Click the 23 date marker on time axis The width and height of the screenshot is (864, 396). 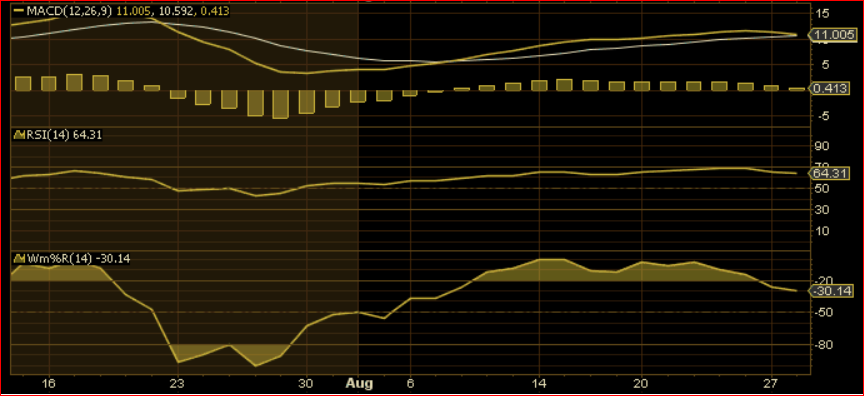coord(176,383)
